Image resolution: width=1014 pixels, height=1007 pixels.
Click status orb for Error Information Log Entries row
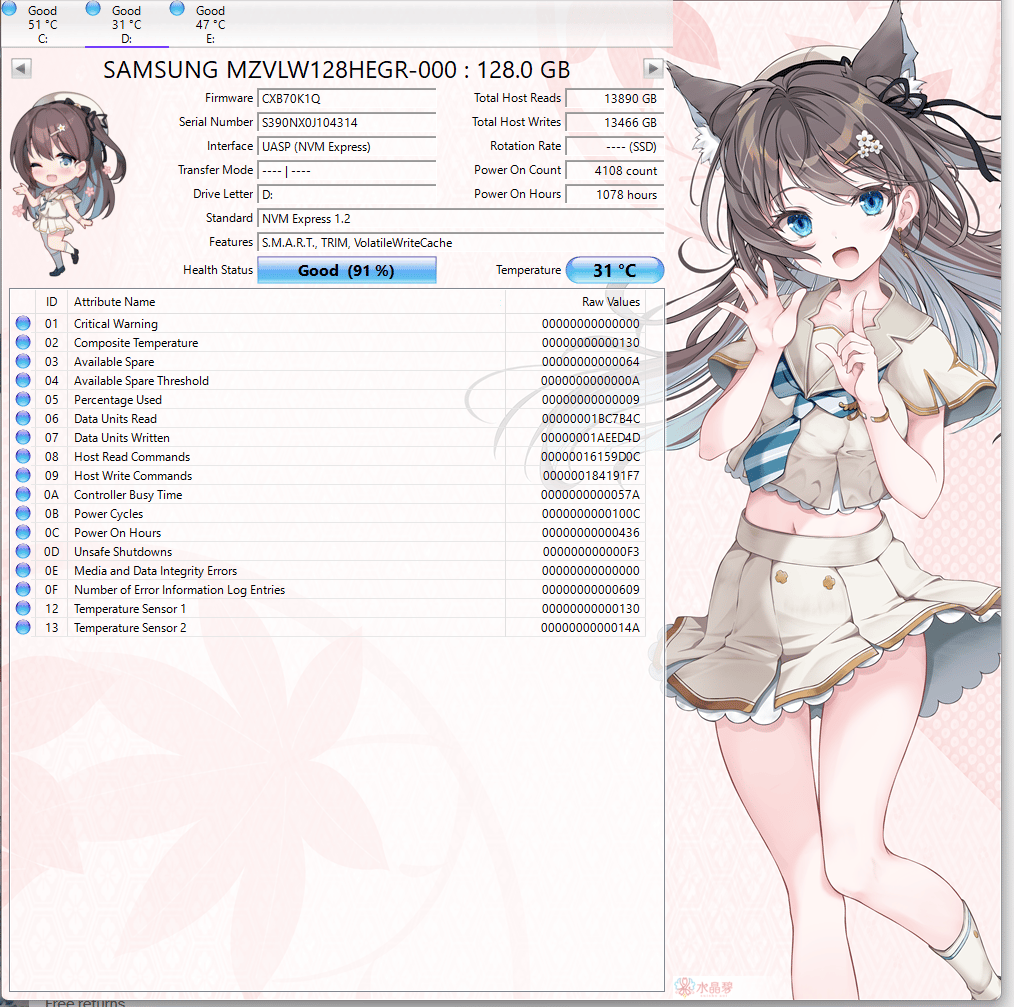pyautogui.click(x=23, y=589)
